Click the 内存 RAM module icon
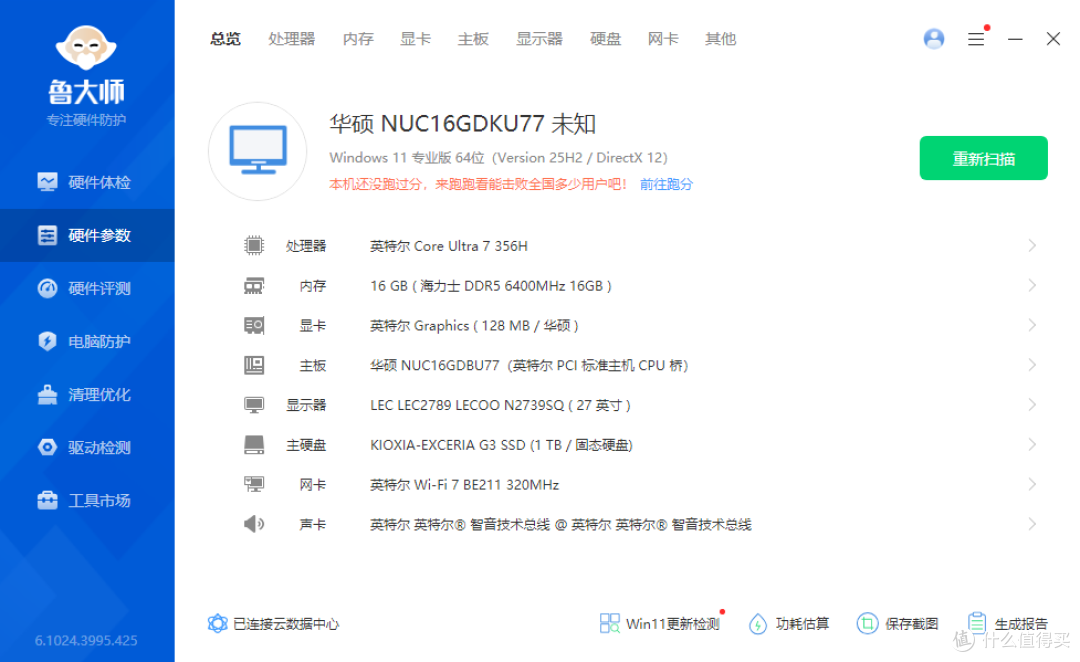The width and height of the screenshot is (1080, 662). coord(253,286)
